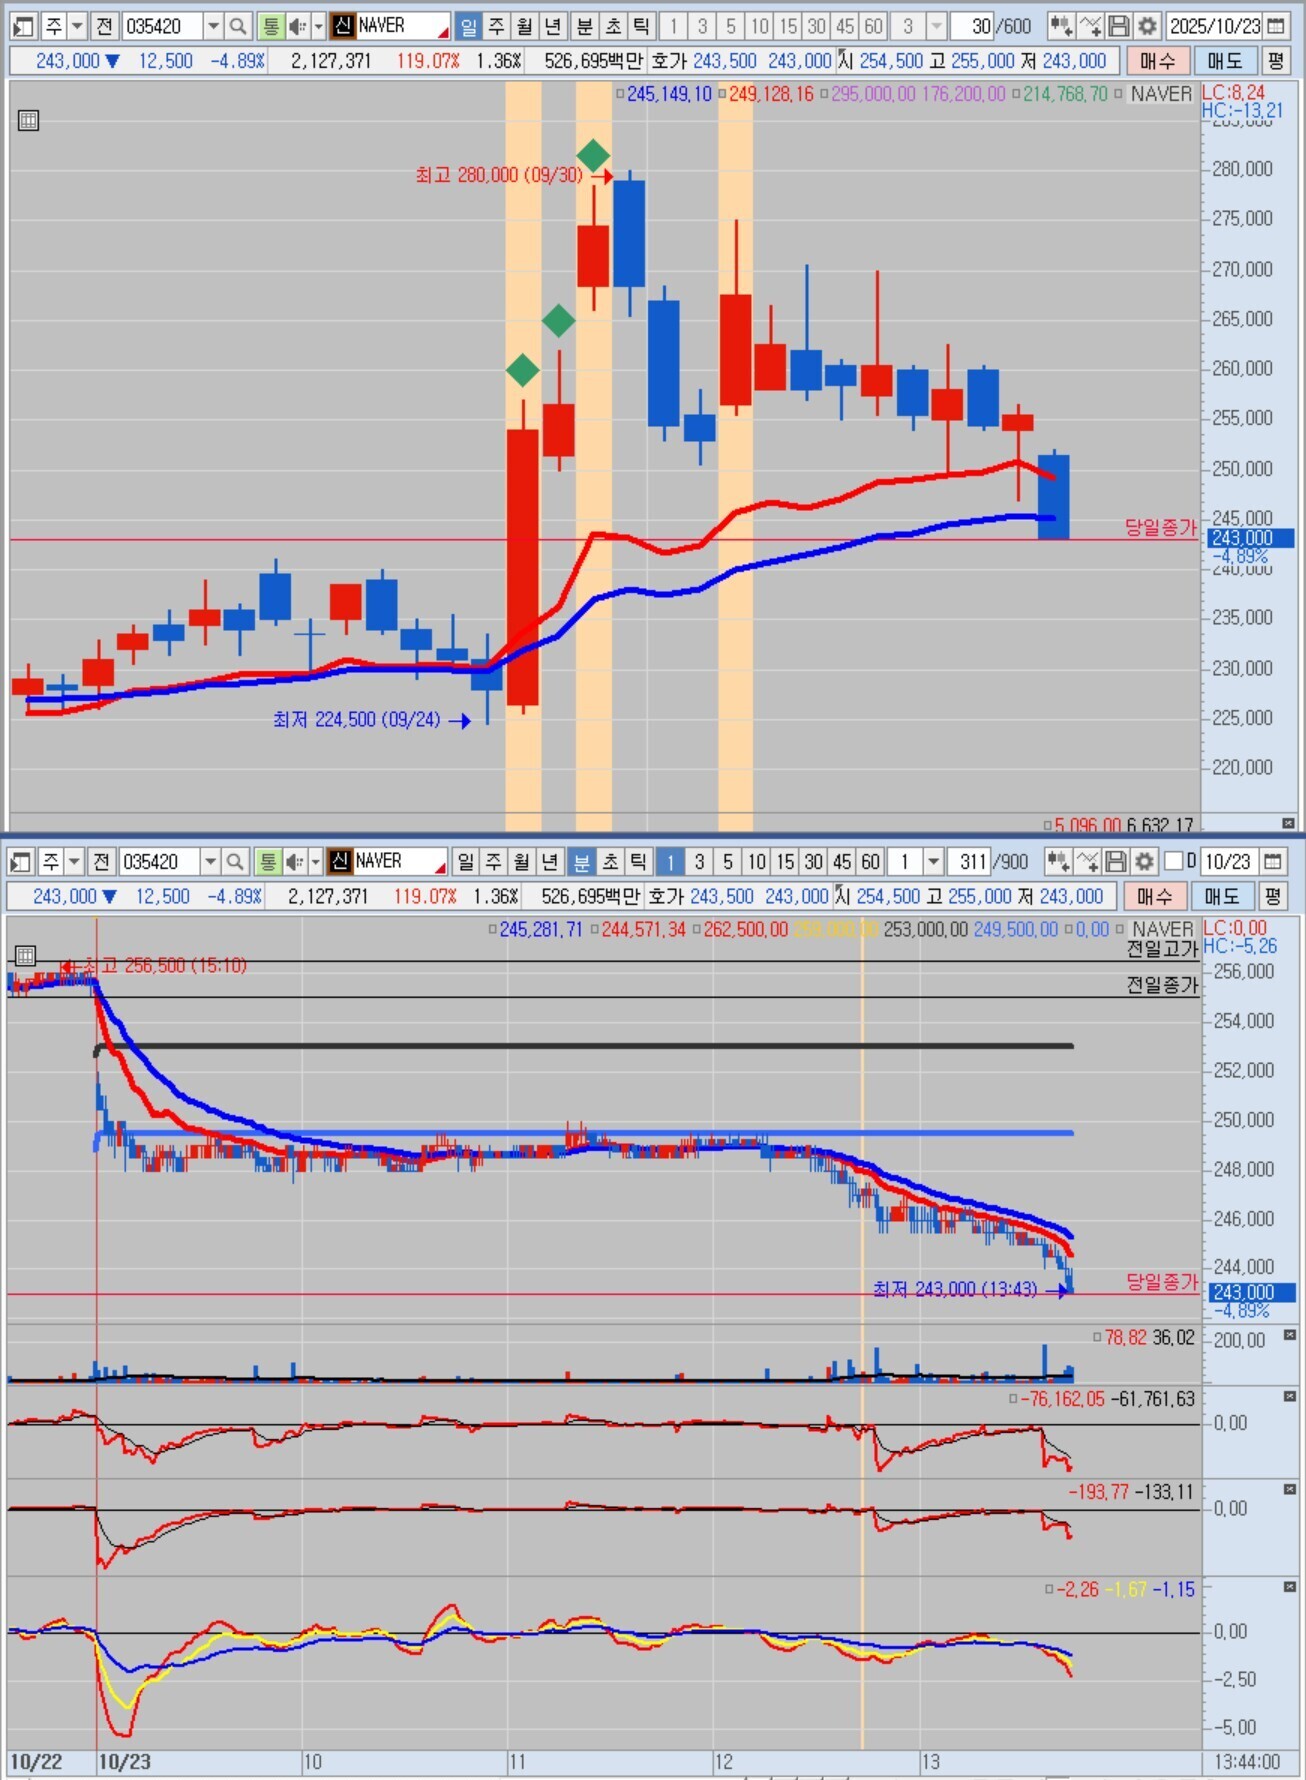Open speaker options dropdown arrow in top toolbar

(x=318, y=26)
